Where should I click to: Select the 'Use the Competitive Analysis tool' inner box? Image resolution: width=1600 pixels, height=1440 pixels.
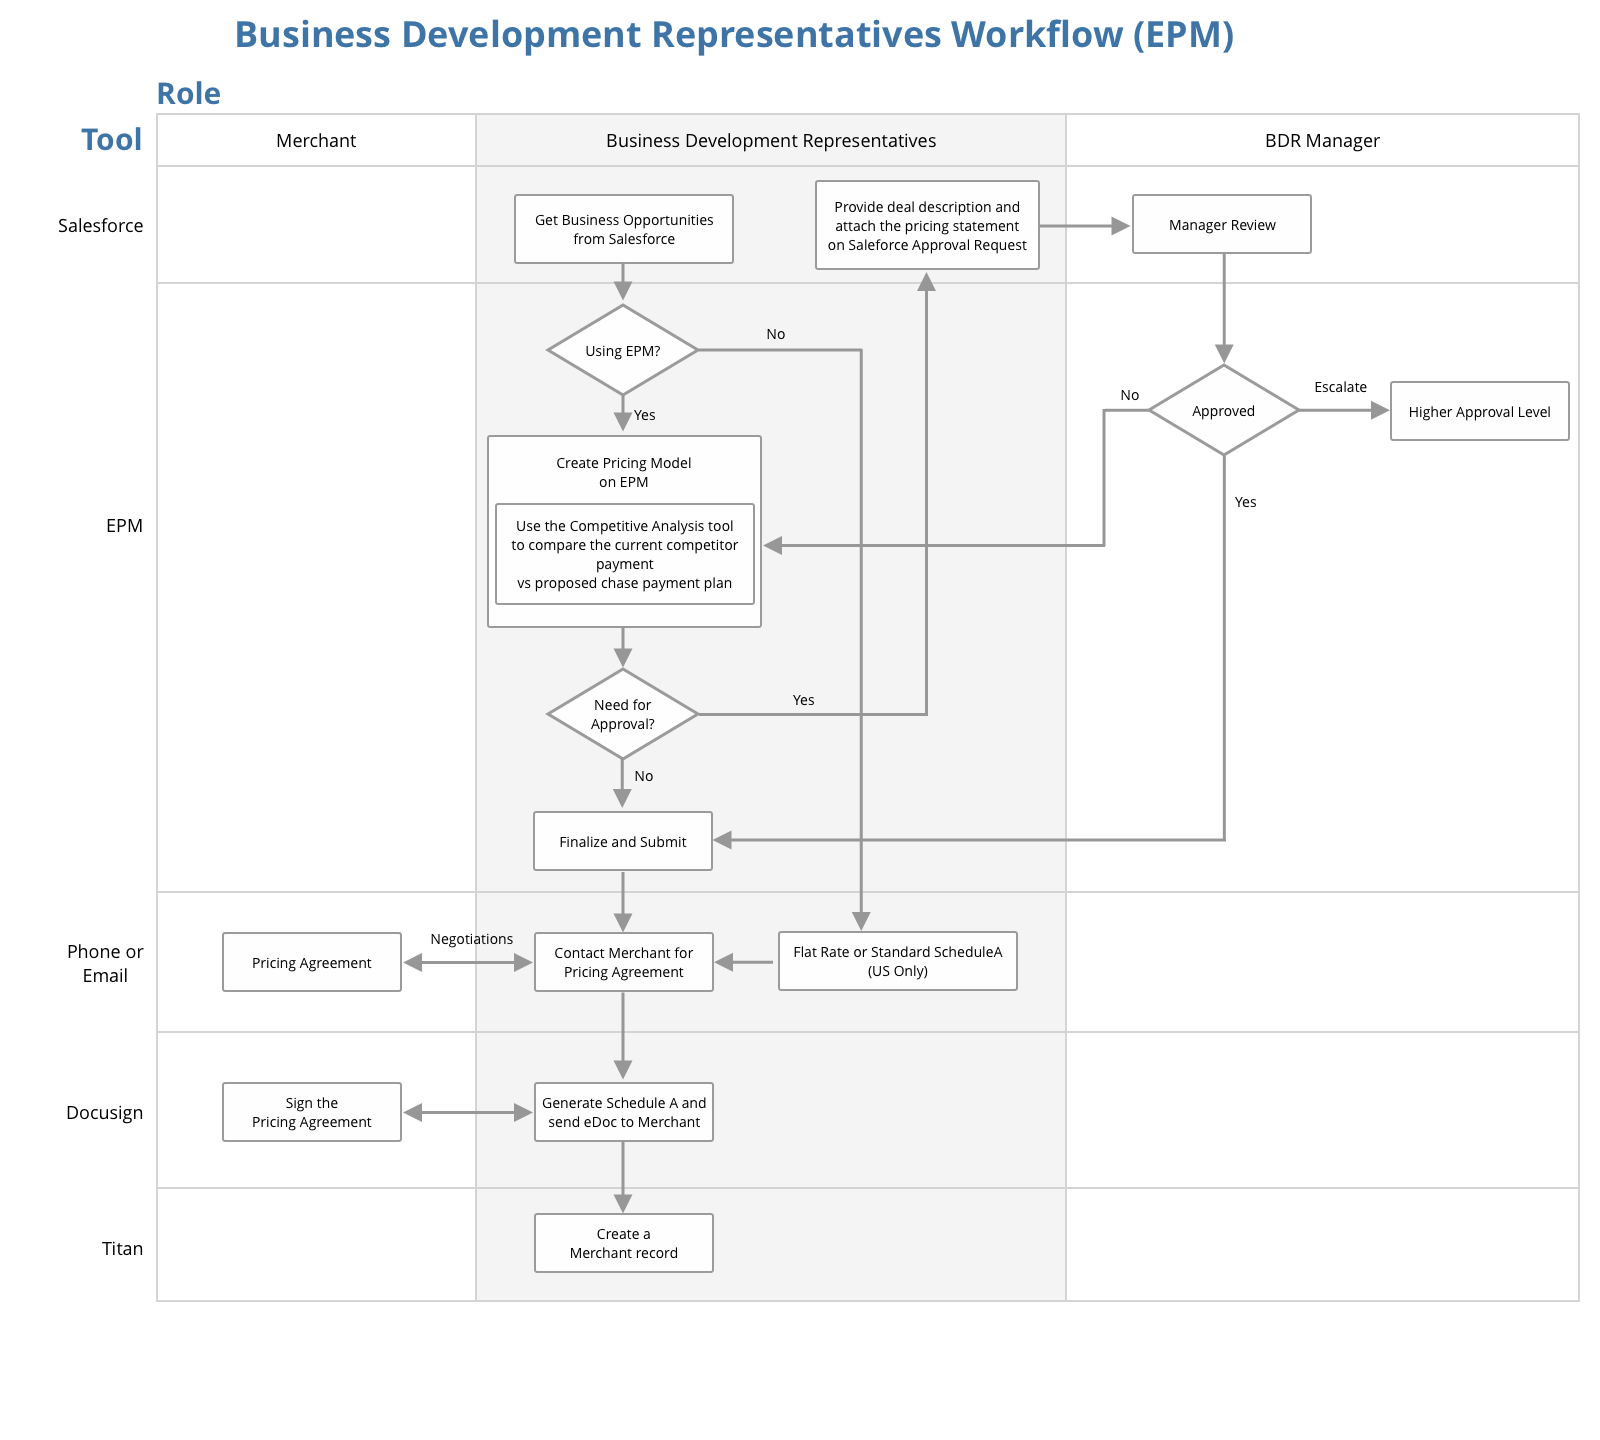624,554
